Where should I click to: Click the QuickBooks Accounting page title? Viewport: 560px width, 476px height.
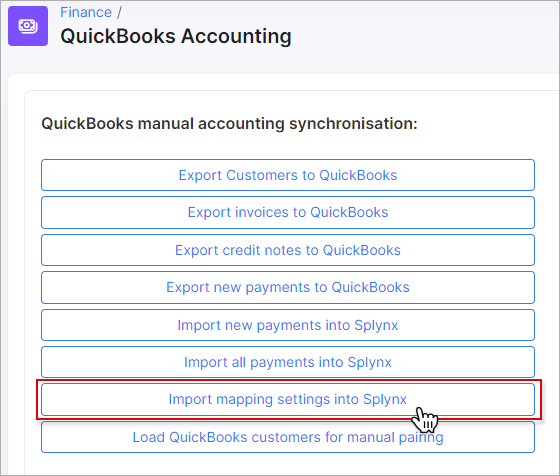176,36
